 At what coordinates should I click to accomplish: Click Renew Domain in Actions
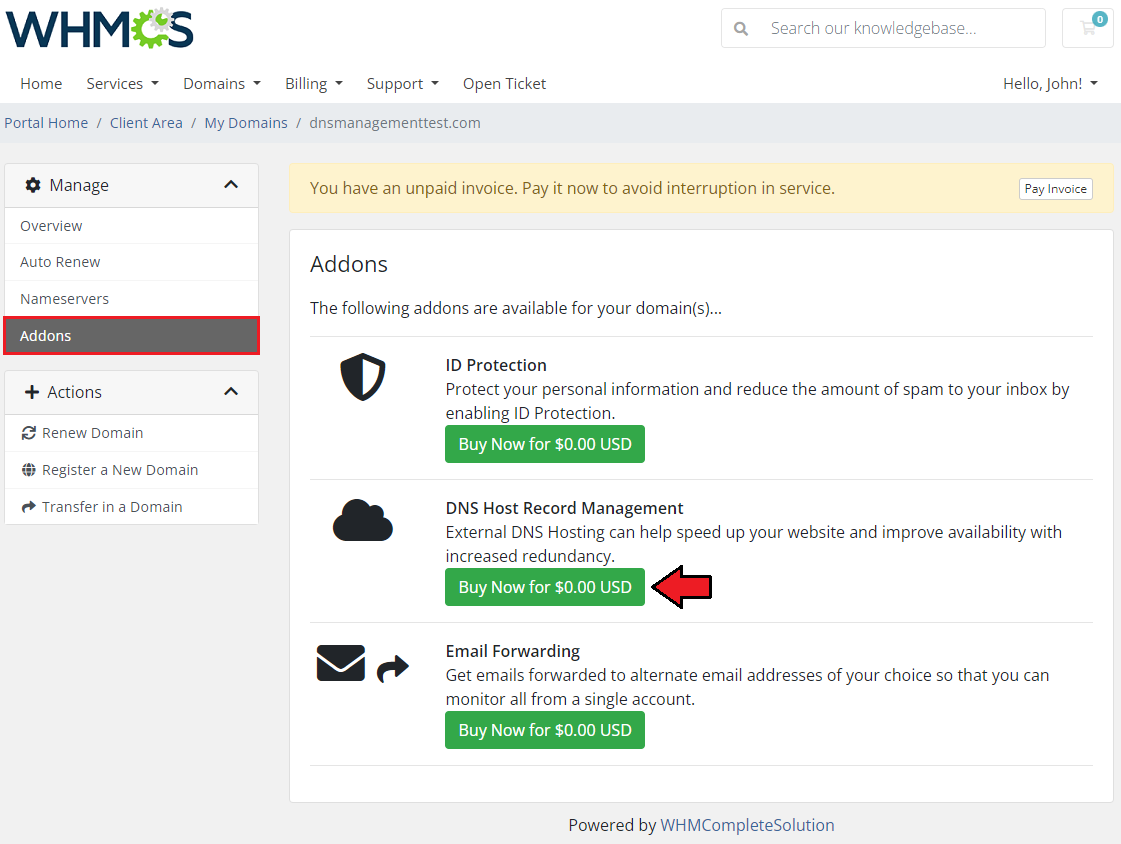(x=132, y=433)
